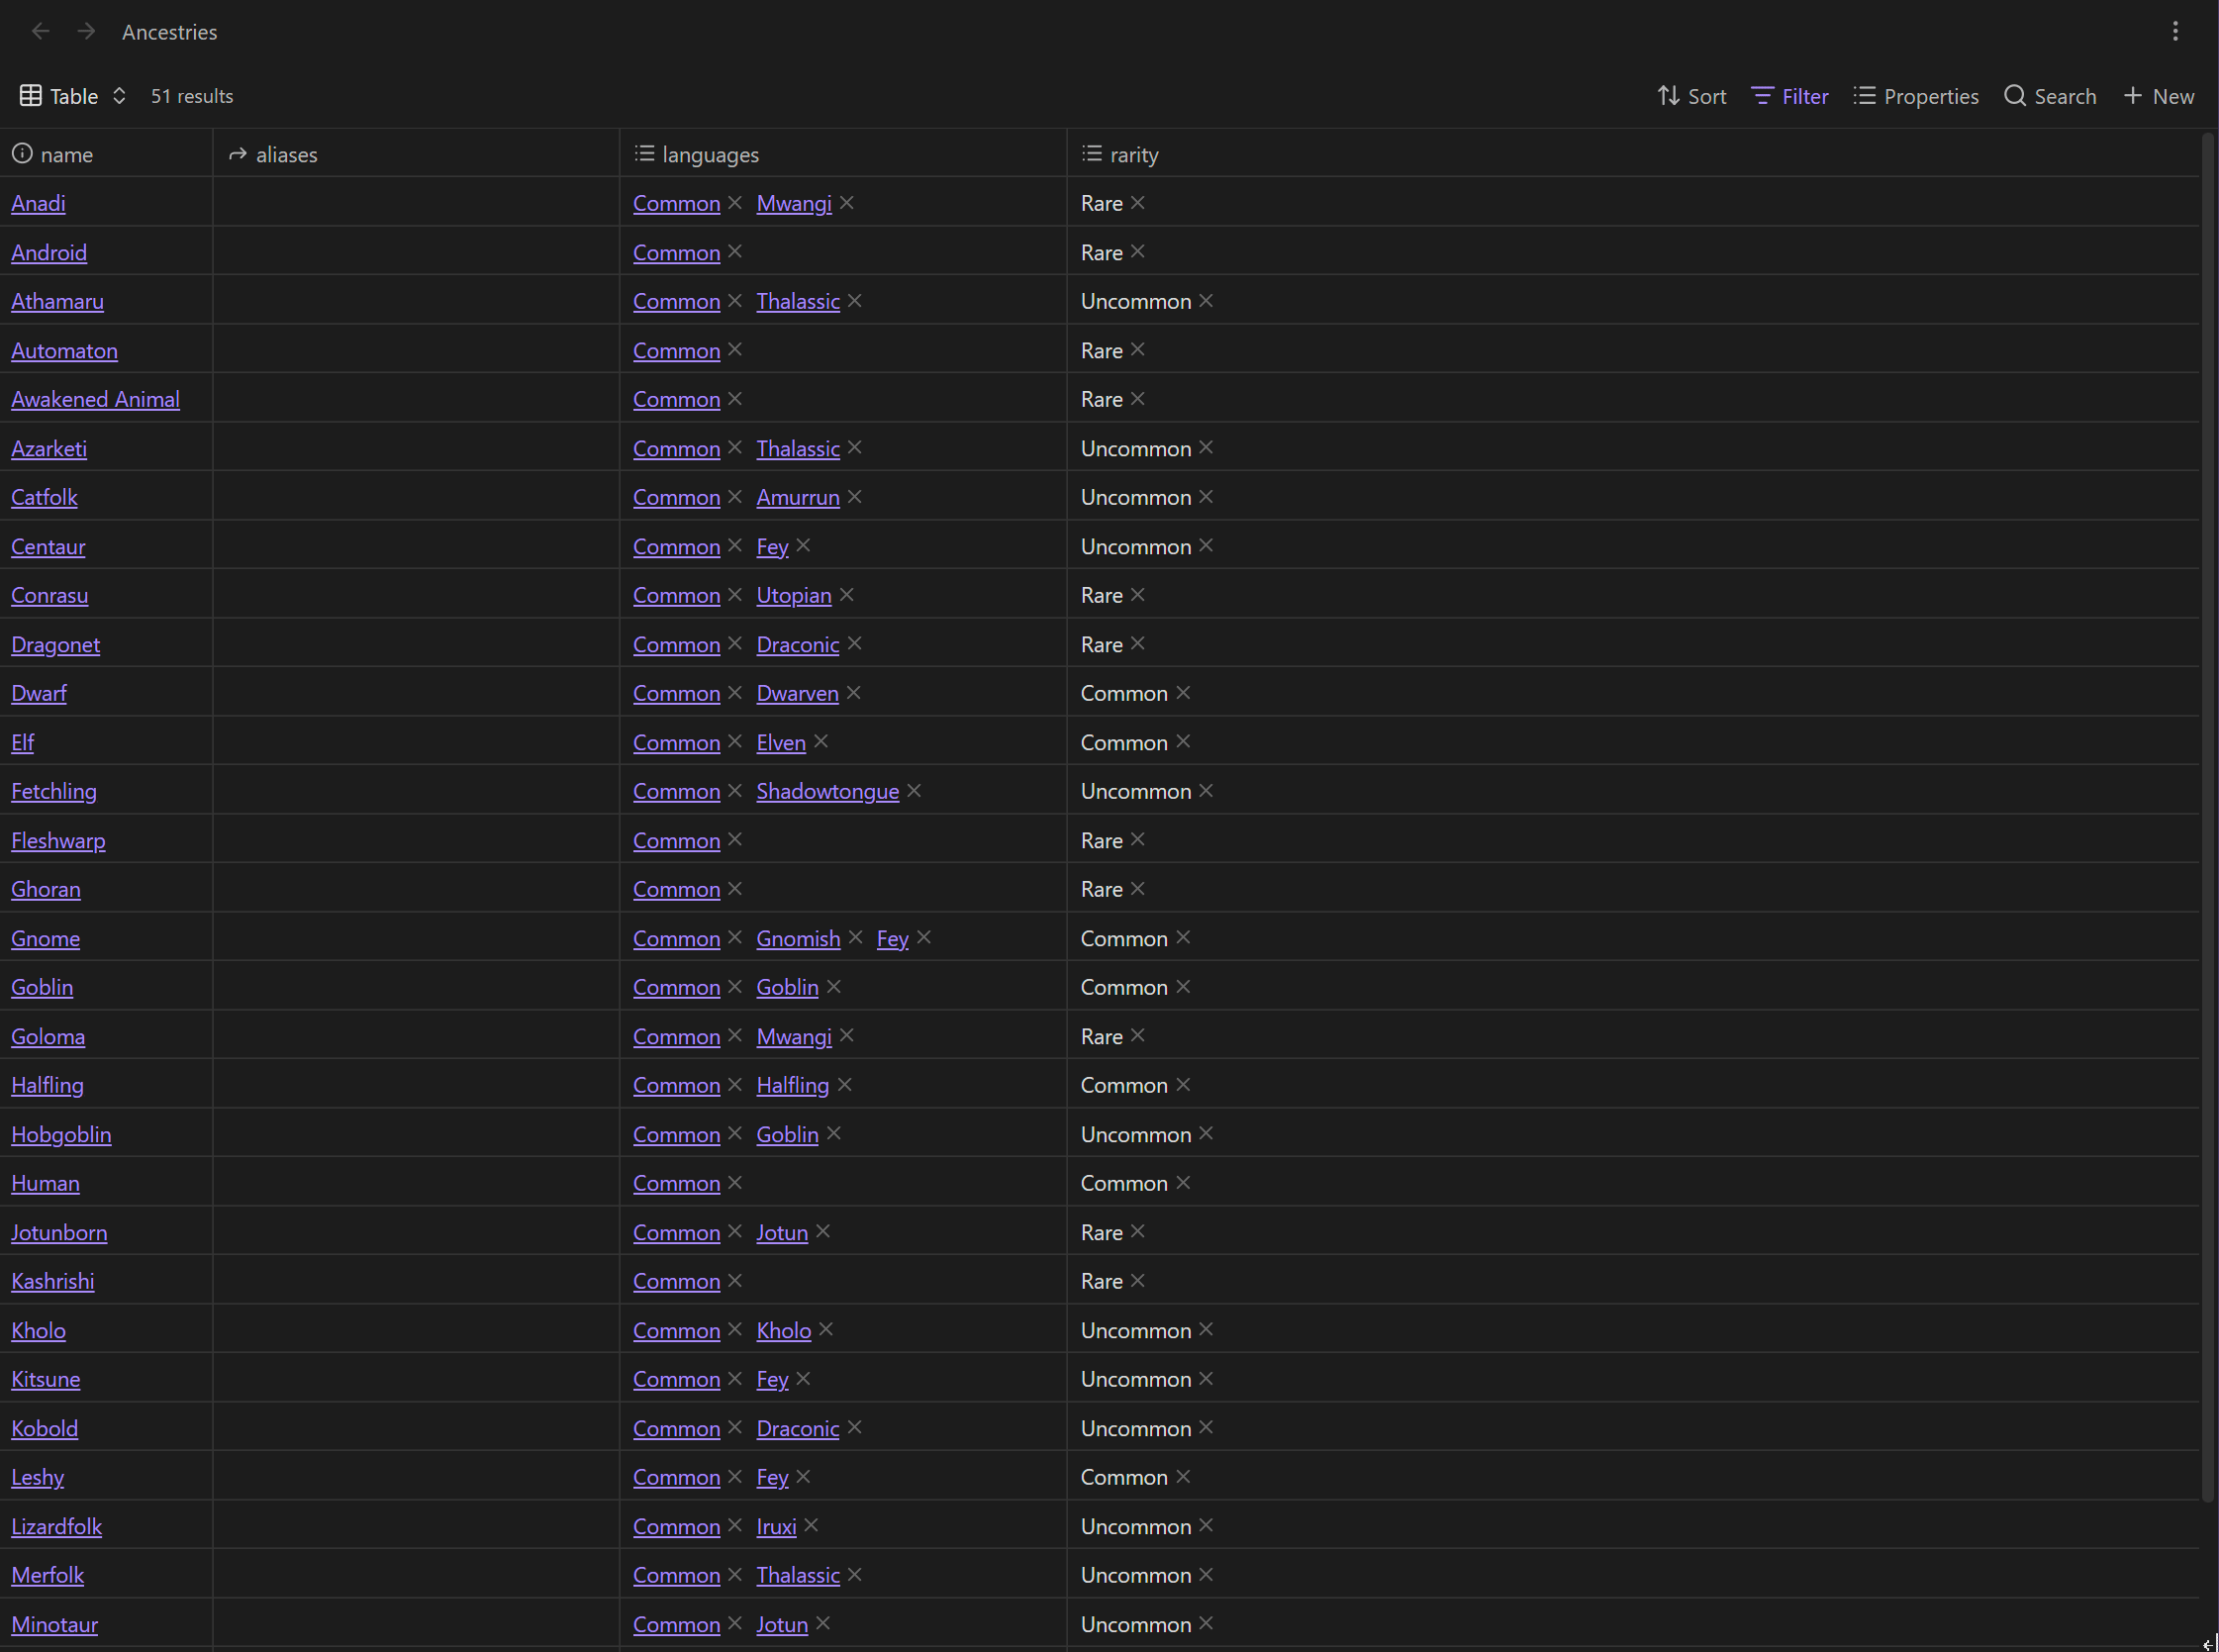Click the rarity column header
The image size is (2219, 1652).
(1632, 154)
